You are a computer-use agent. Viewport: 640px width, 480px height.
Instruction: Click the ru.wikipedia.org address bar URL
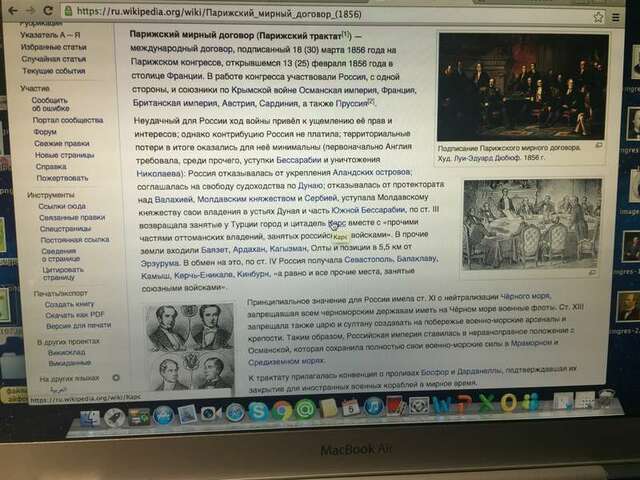219,13
